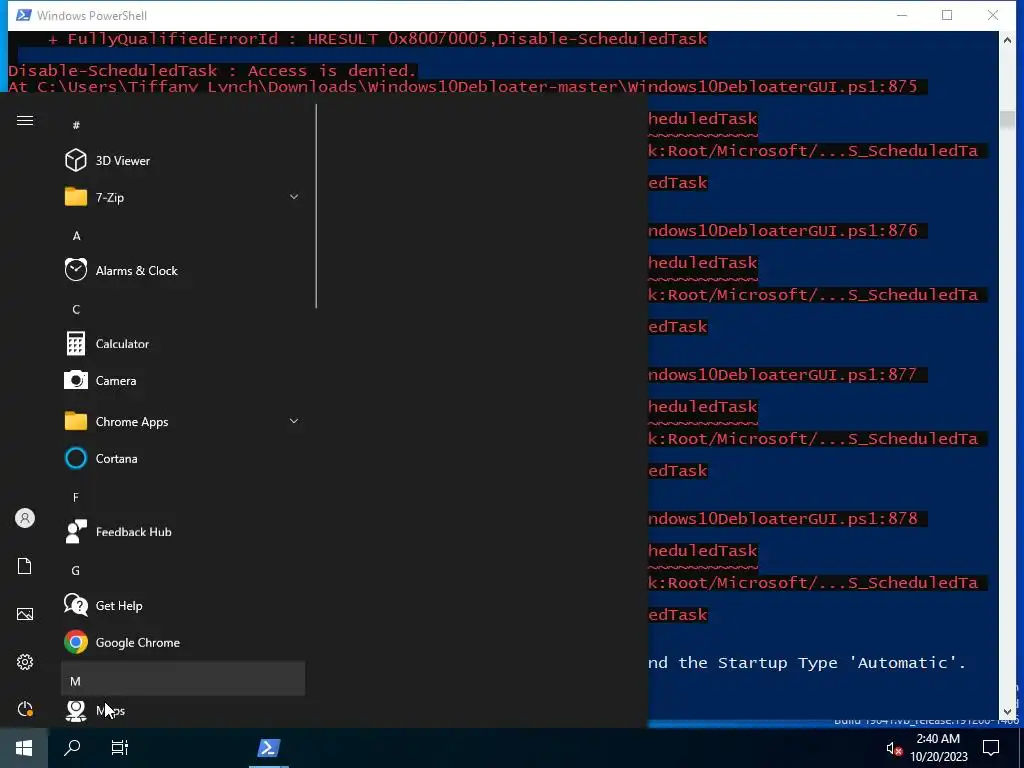The width and height of the screenshot is (1024, 768).
Task: Open Documents from the Start sidebar
Action: [x=25, y=566]
